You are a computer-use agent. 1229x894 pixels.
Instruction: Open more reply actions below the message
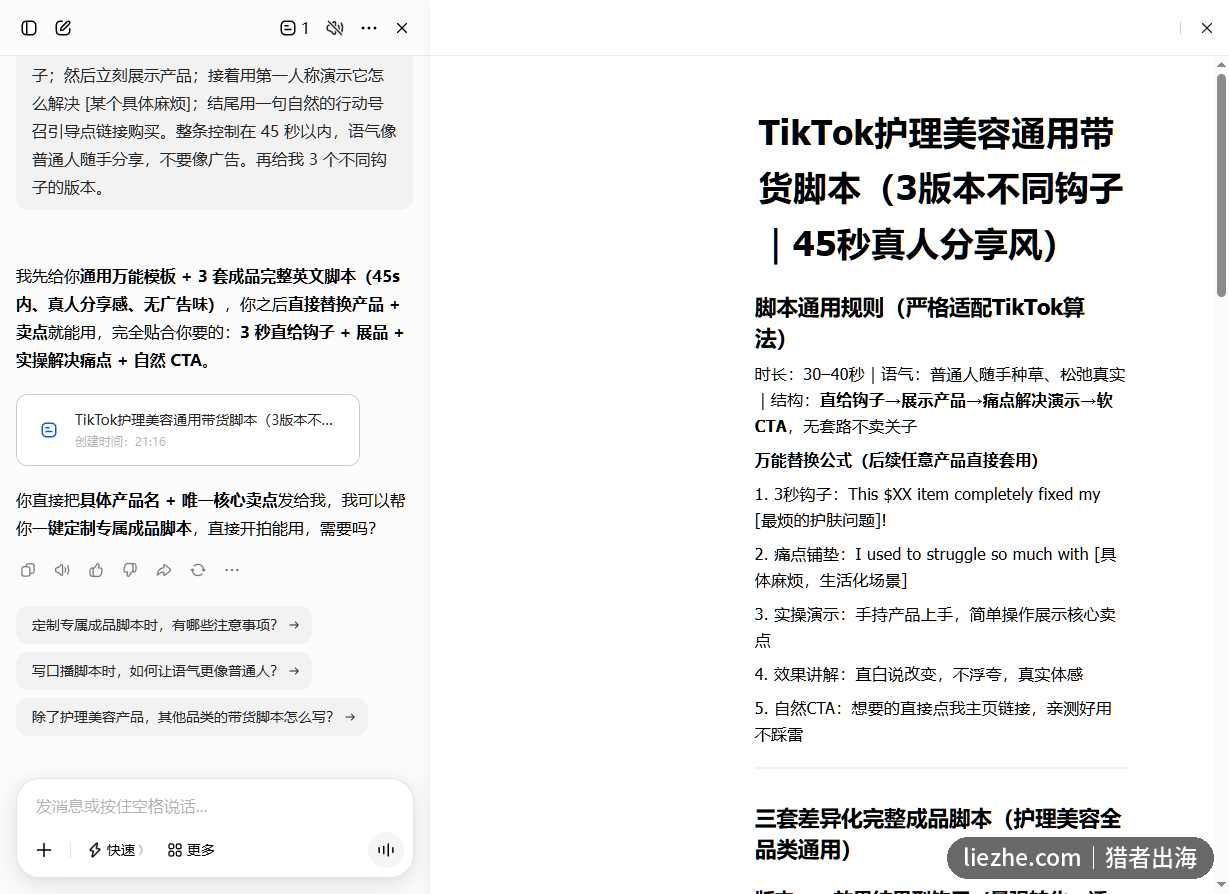pyautogui.click(x=232, y=570)
